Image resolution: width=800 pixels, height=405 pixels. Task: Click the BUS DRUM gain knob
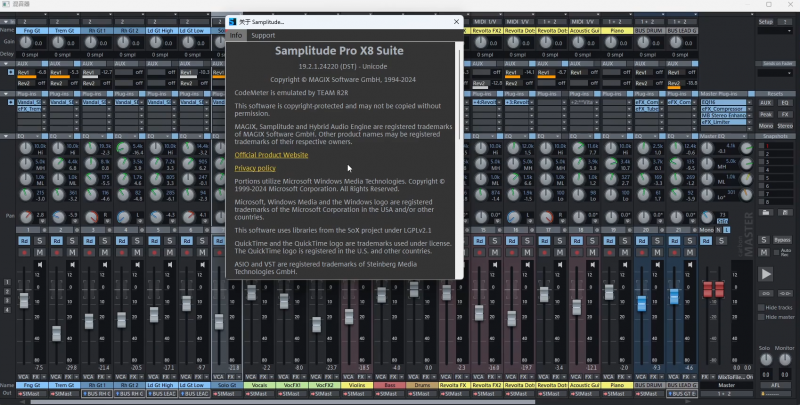click(x=643, y=43)
